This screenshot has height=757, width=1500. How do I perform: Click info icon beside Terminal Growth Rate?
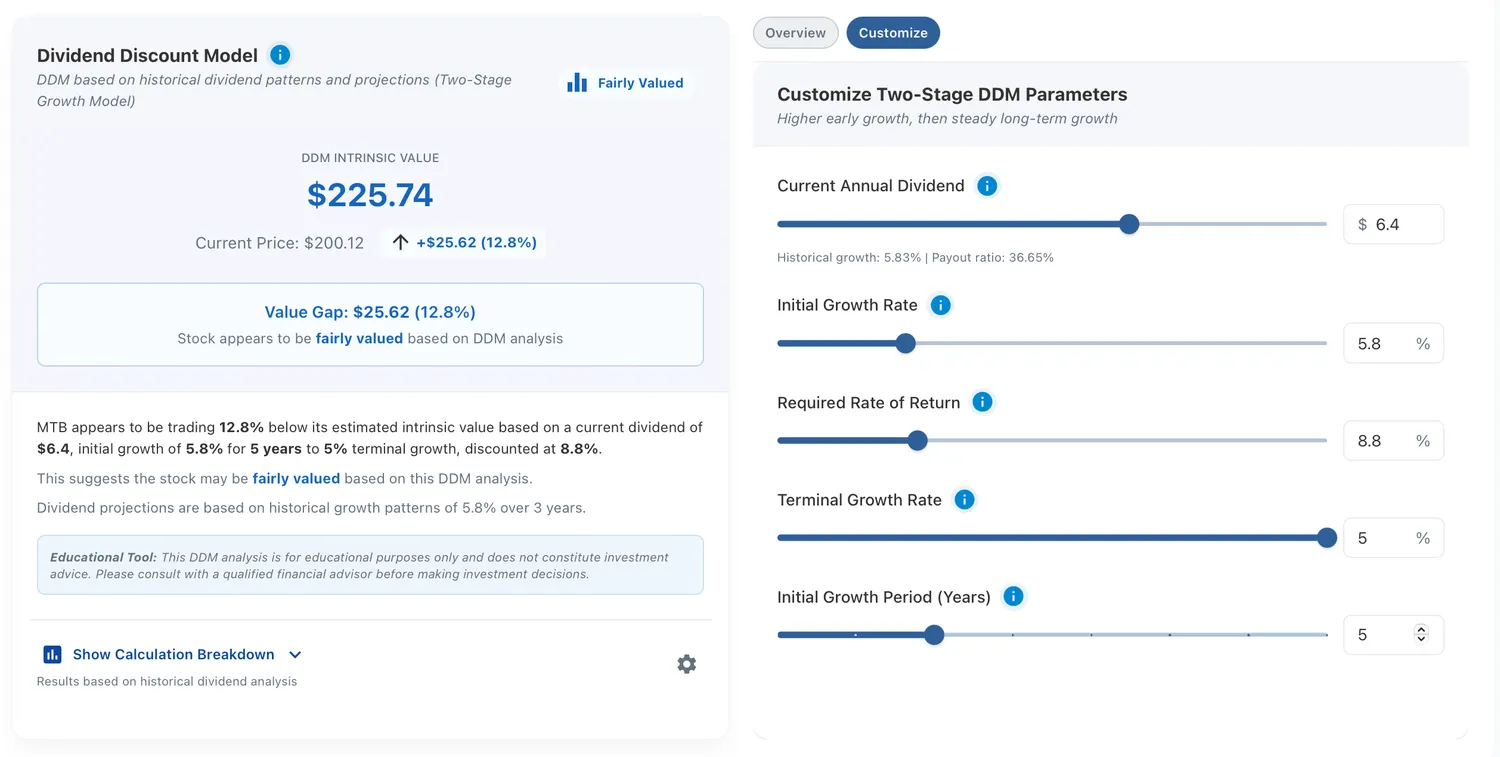click(964, 499)
